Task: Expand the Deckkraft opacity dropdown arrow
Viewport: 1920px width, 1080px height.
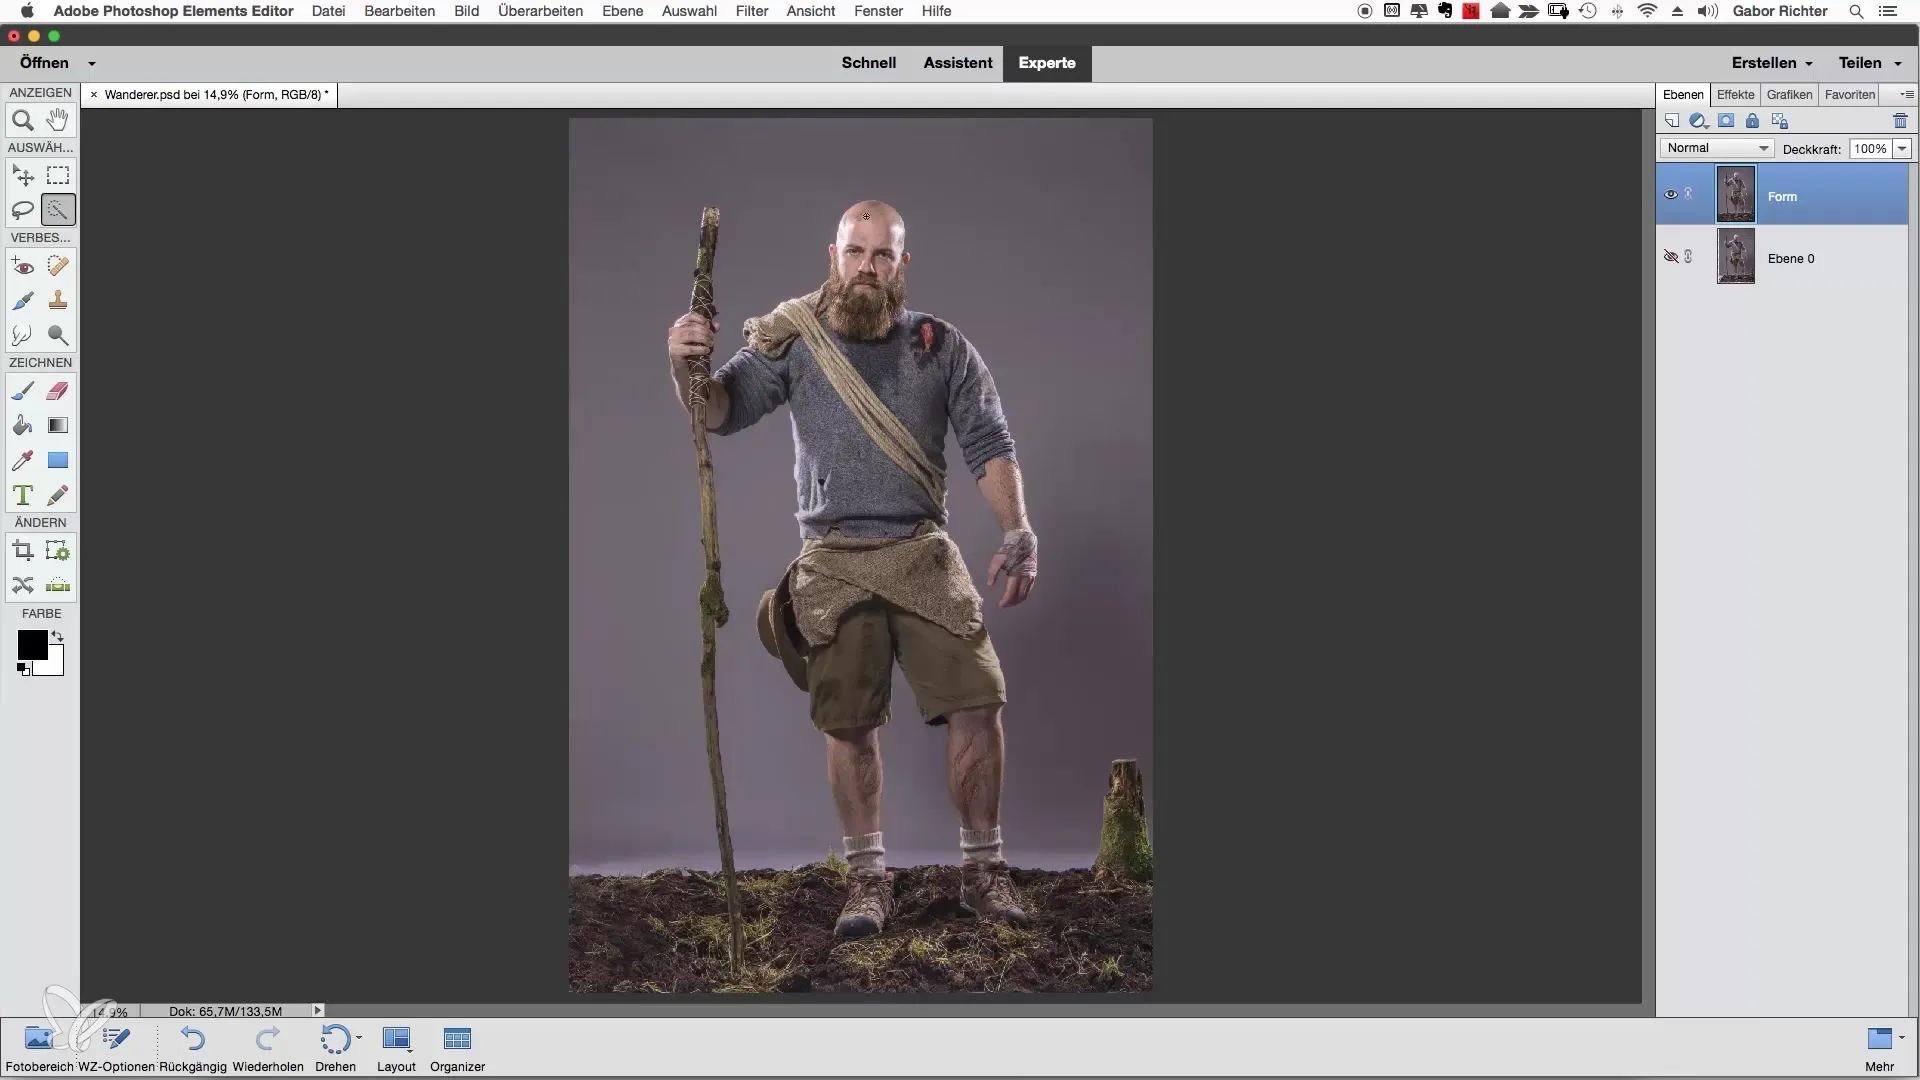Action: coord(1902,149)
